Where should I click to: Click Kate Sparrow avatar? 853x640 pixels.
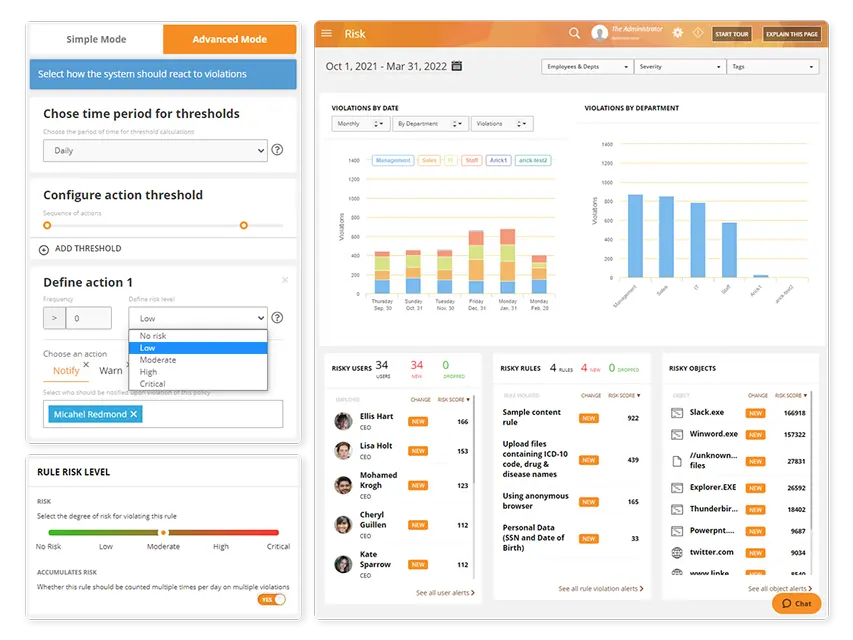[x=343, y=564]
